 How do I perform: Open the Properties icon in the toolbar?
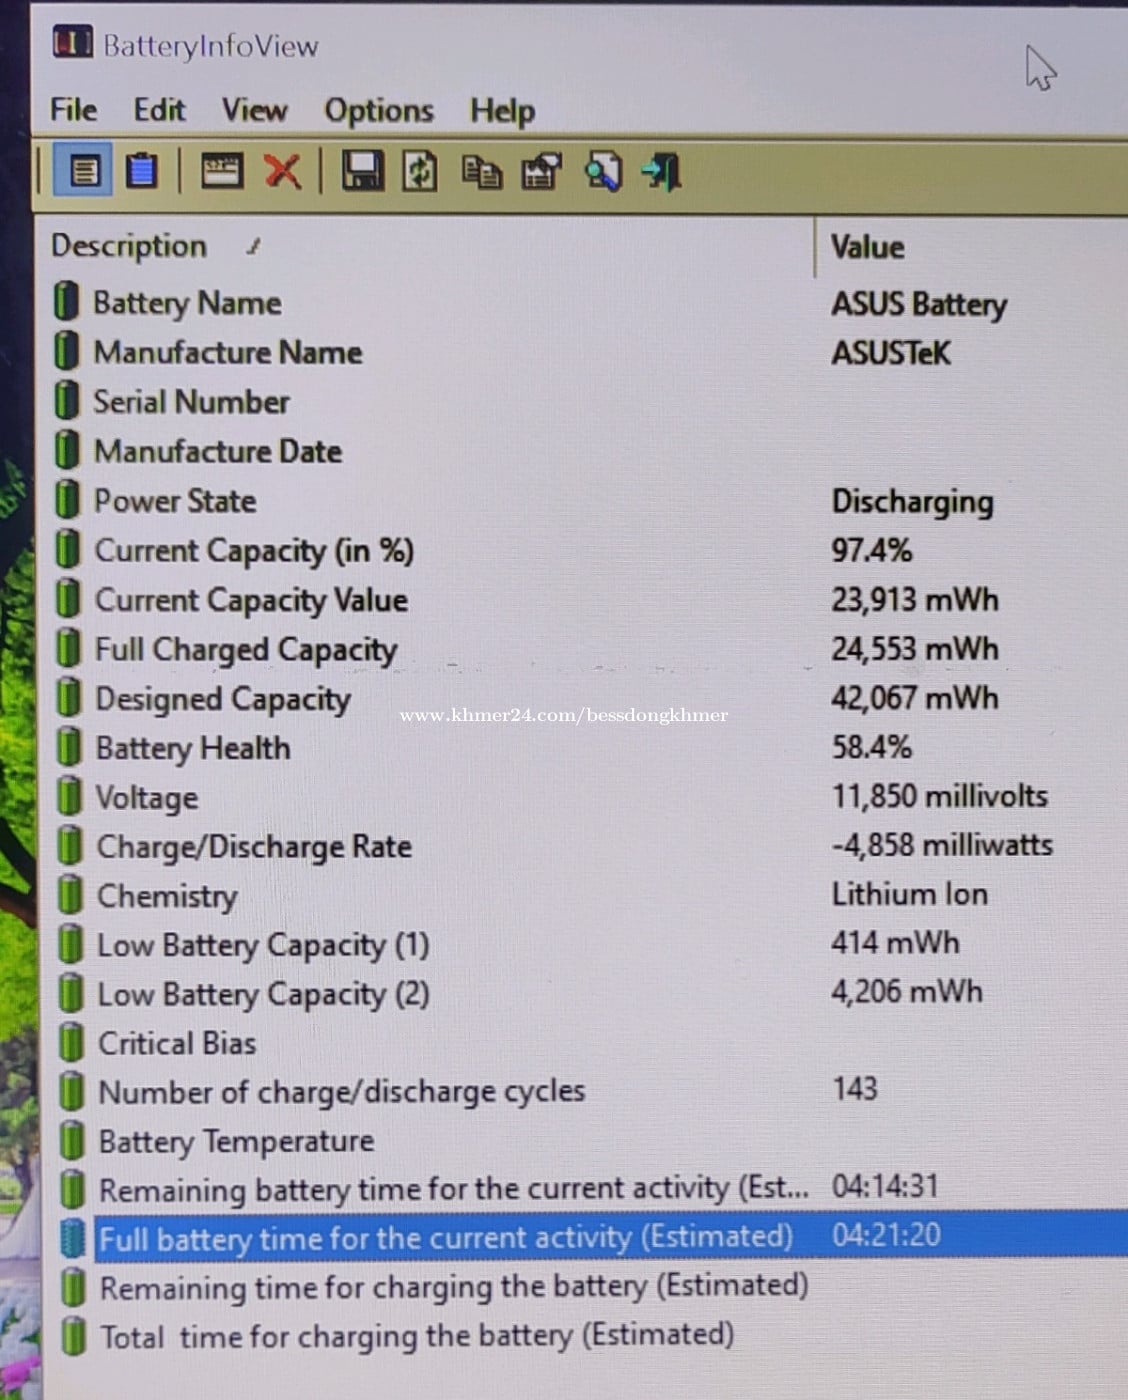[x=541, y=172]
